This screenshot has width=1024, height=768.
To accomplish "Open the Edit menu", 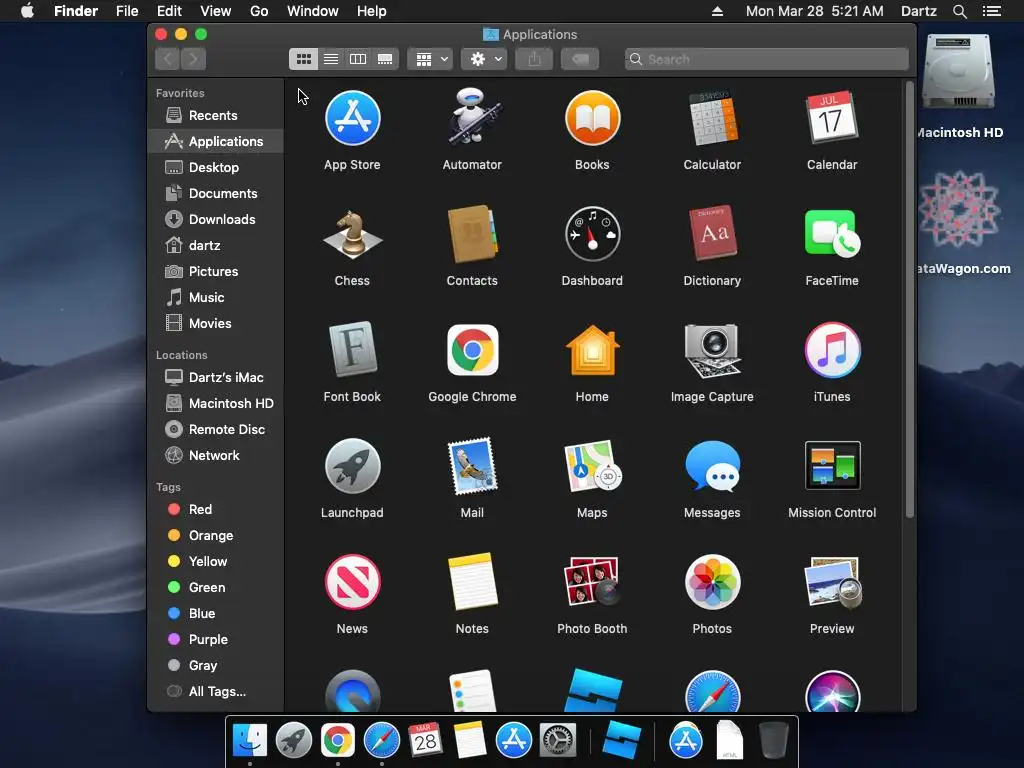I will (169, 11).
